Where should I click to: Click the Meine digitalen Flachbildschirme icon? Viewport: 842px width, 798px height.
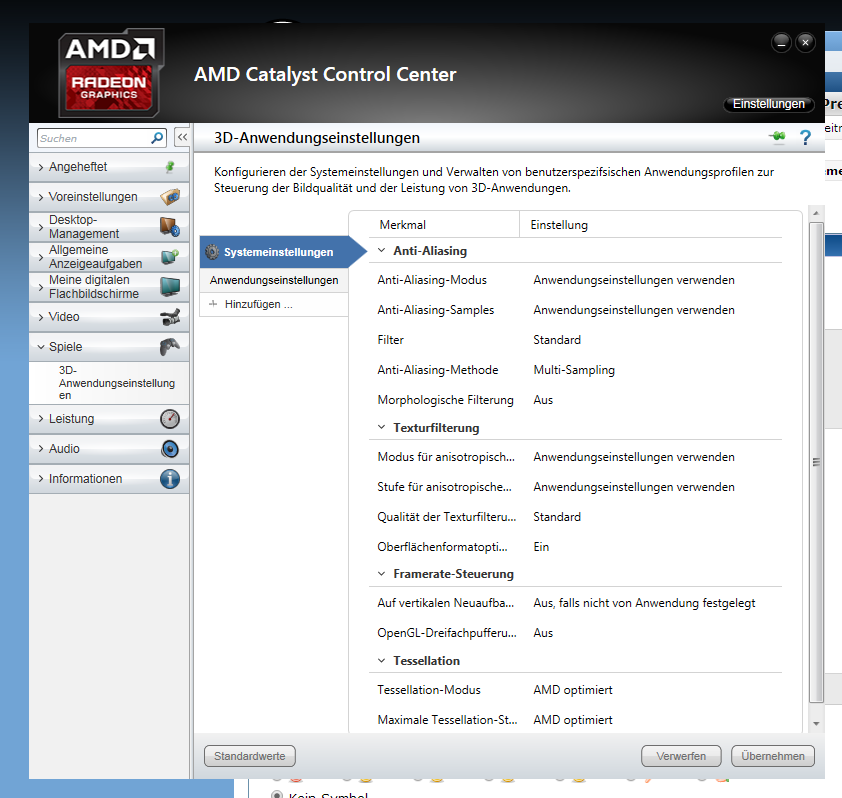pos(170,287)
